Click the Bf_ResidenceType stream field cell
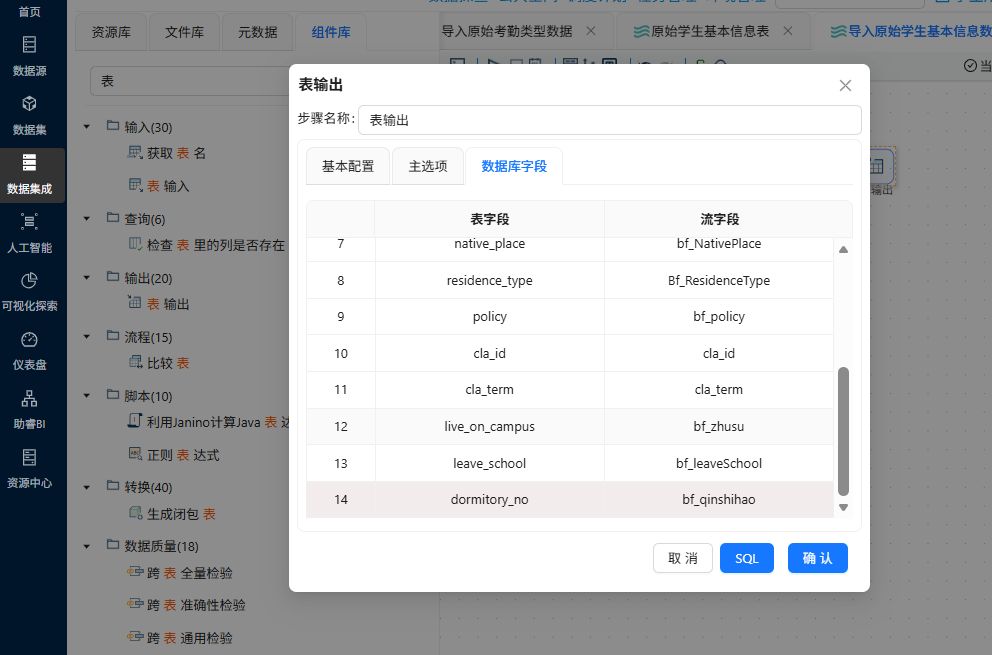This screenshot has width=992, height=655. (x=719, y=280)
